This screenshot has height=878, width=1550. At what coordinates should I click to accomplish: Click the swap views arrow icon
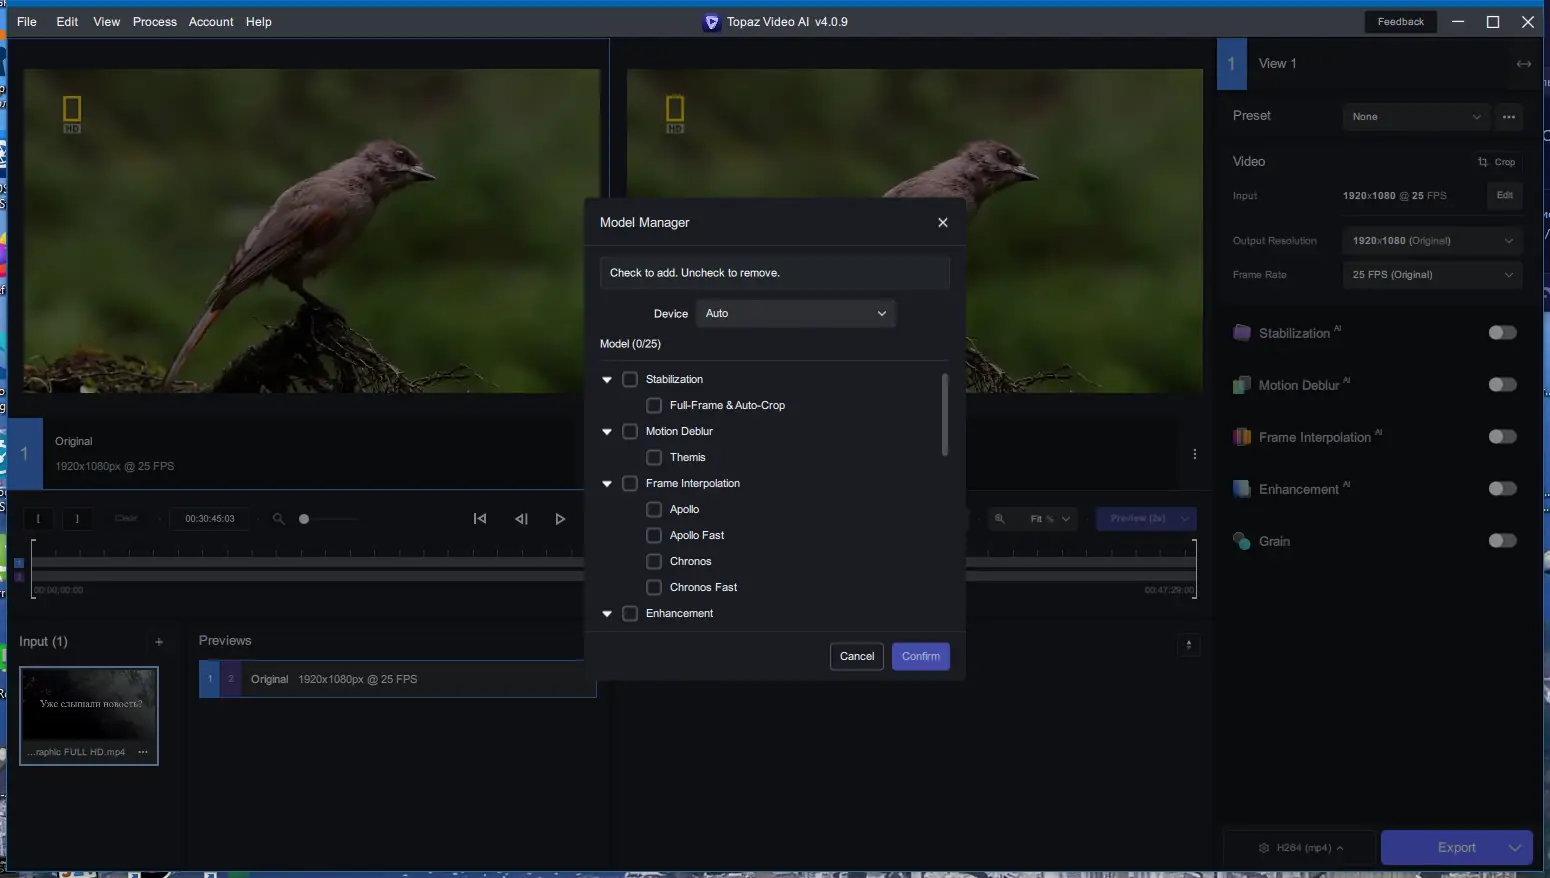1523,64
